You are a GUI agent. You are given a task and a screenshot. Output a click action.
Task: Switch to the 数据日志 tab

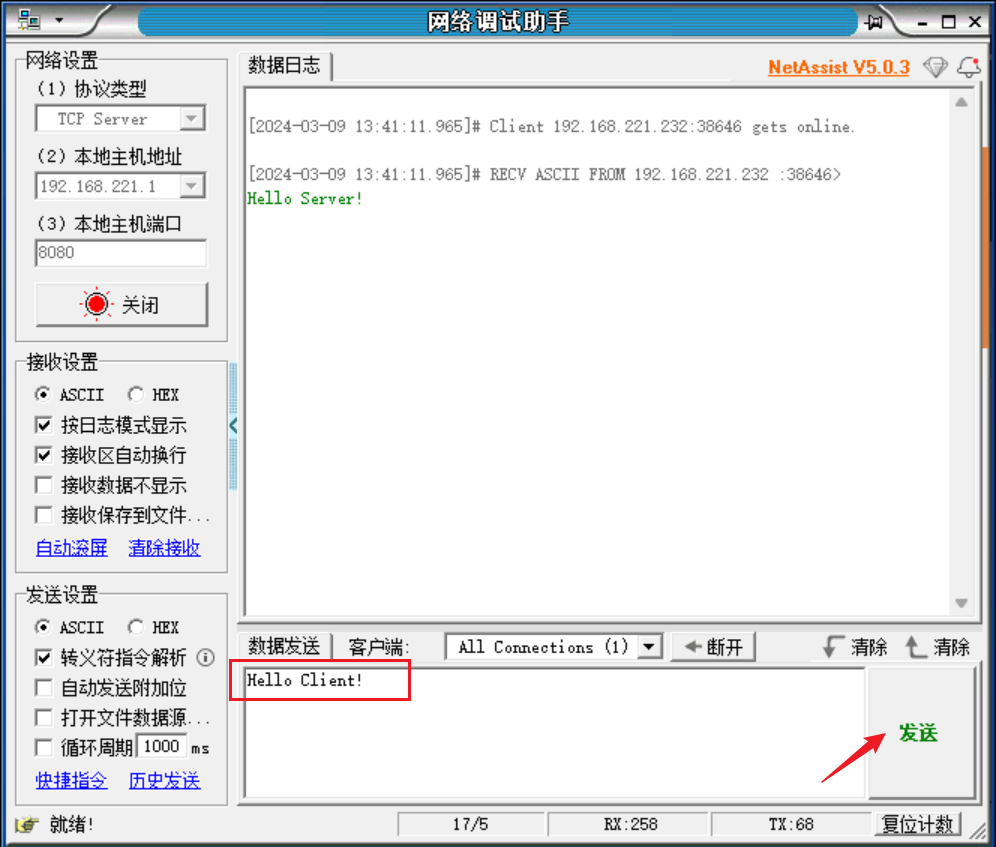point(283,66)
